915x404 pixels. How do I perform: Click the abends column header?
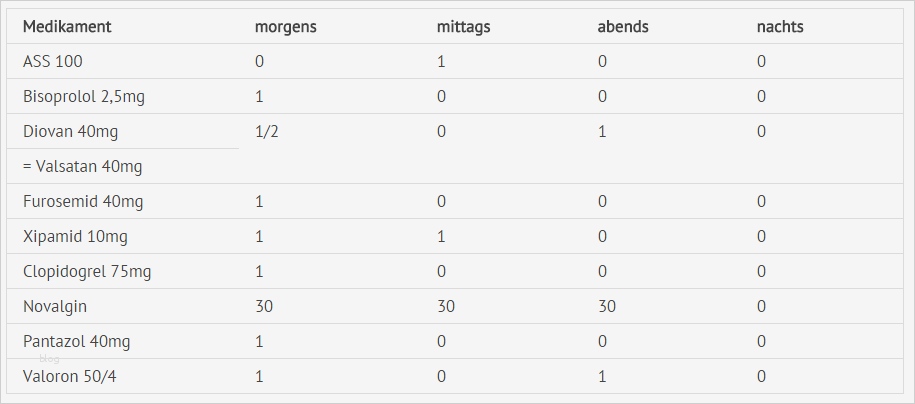[x=623, y=27]
